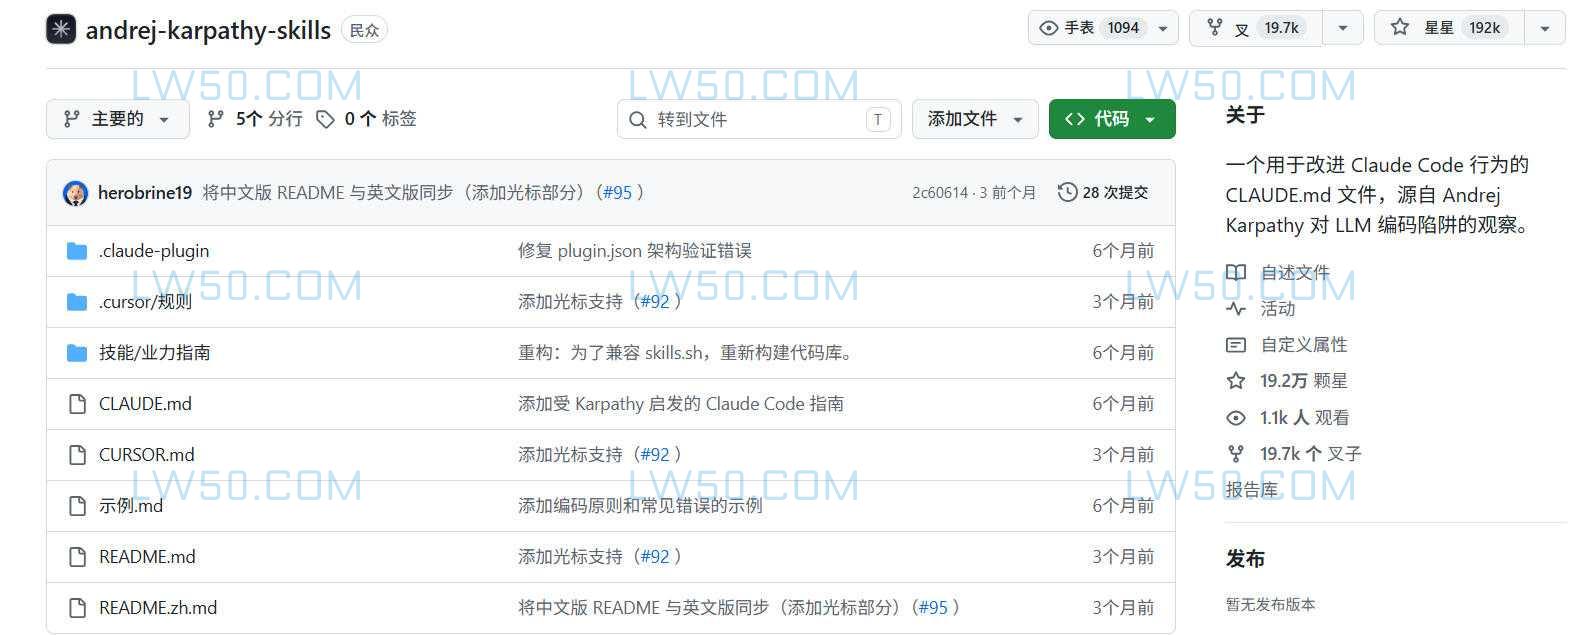Open the 主要的 branch selector dropdown

point(118,119)
